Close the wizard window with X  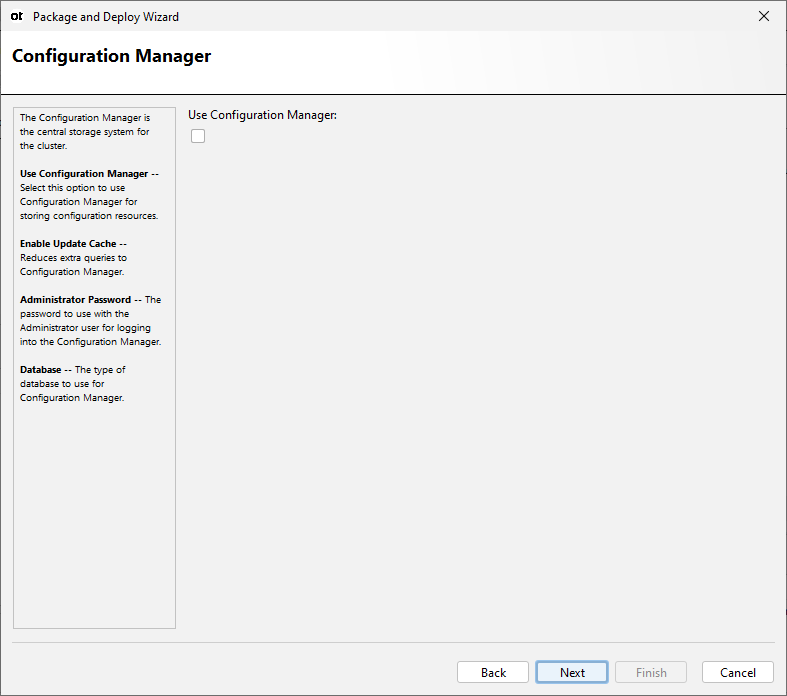764,16
